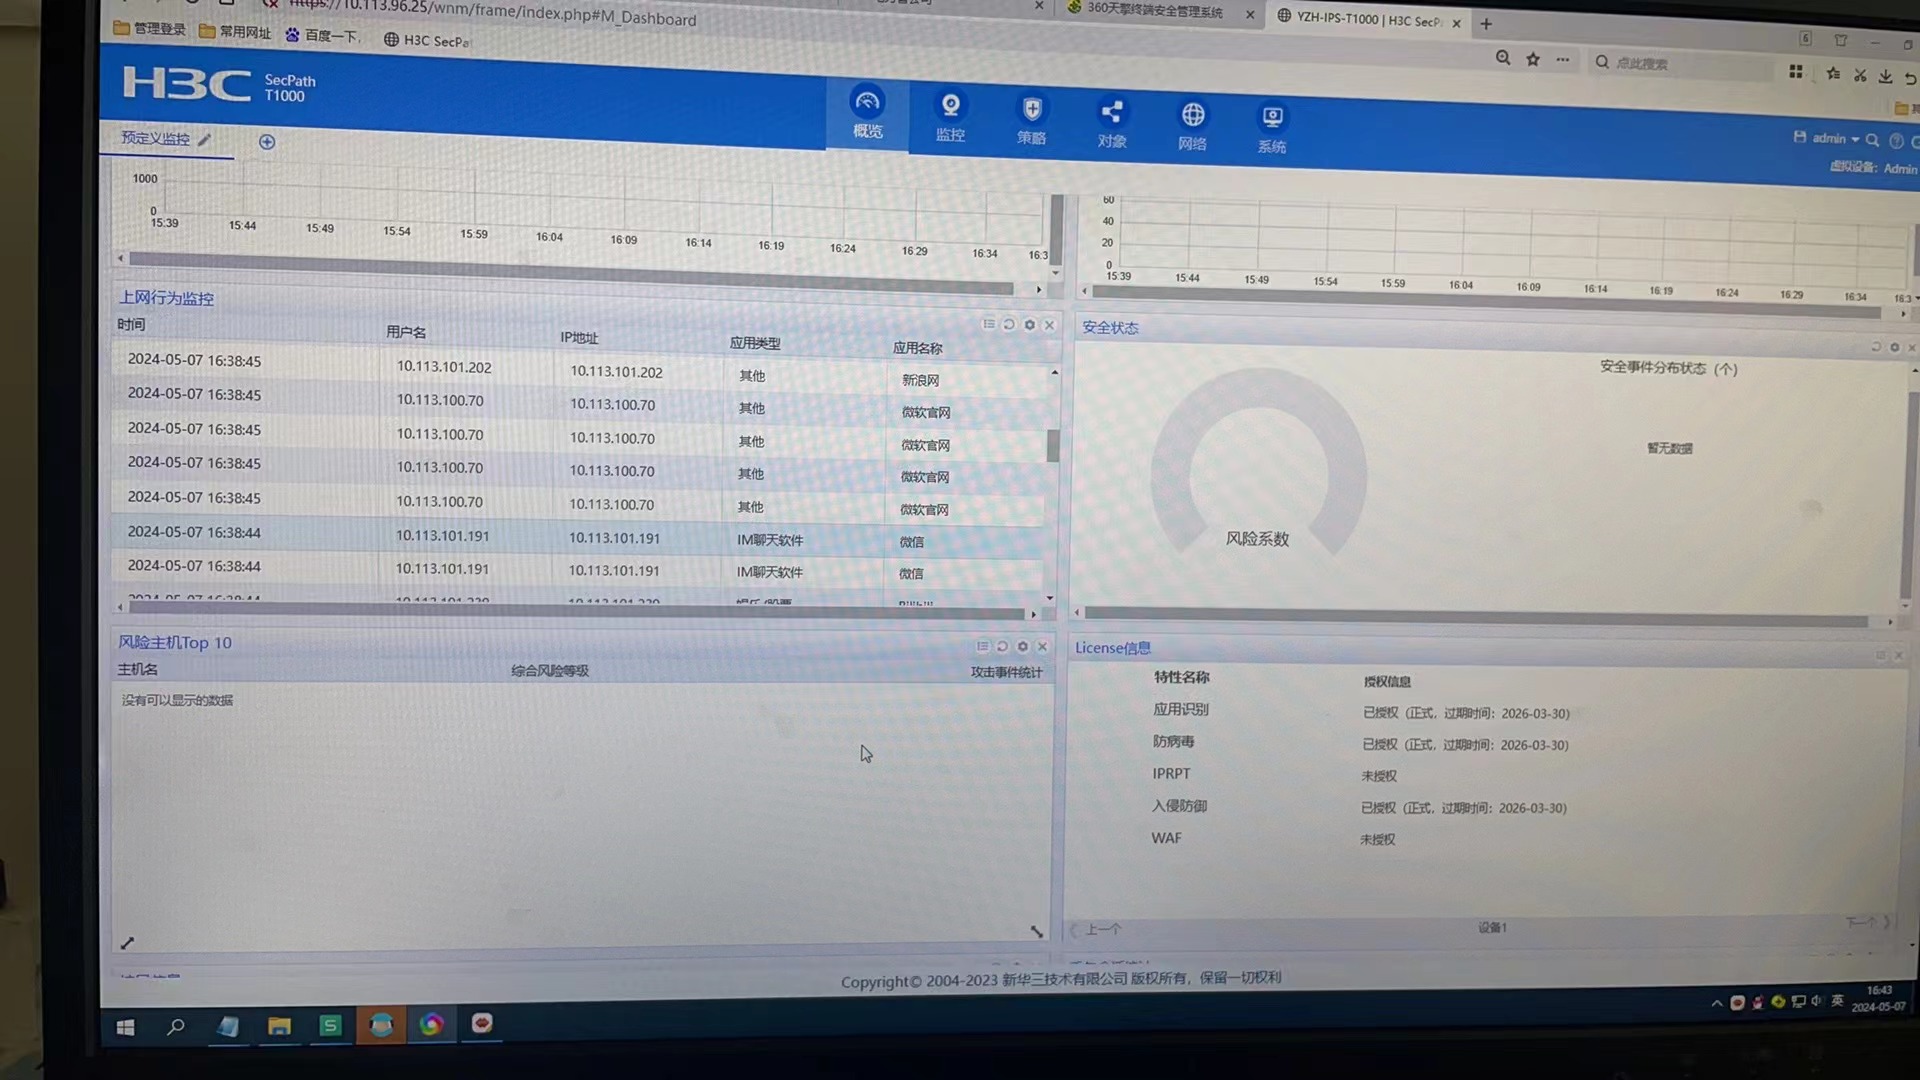Open Windows Start menu
This screenshot has width=1920, height=1080.
point(125,1027)
